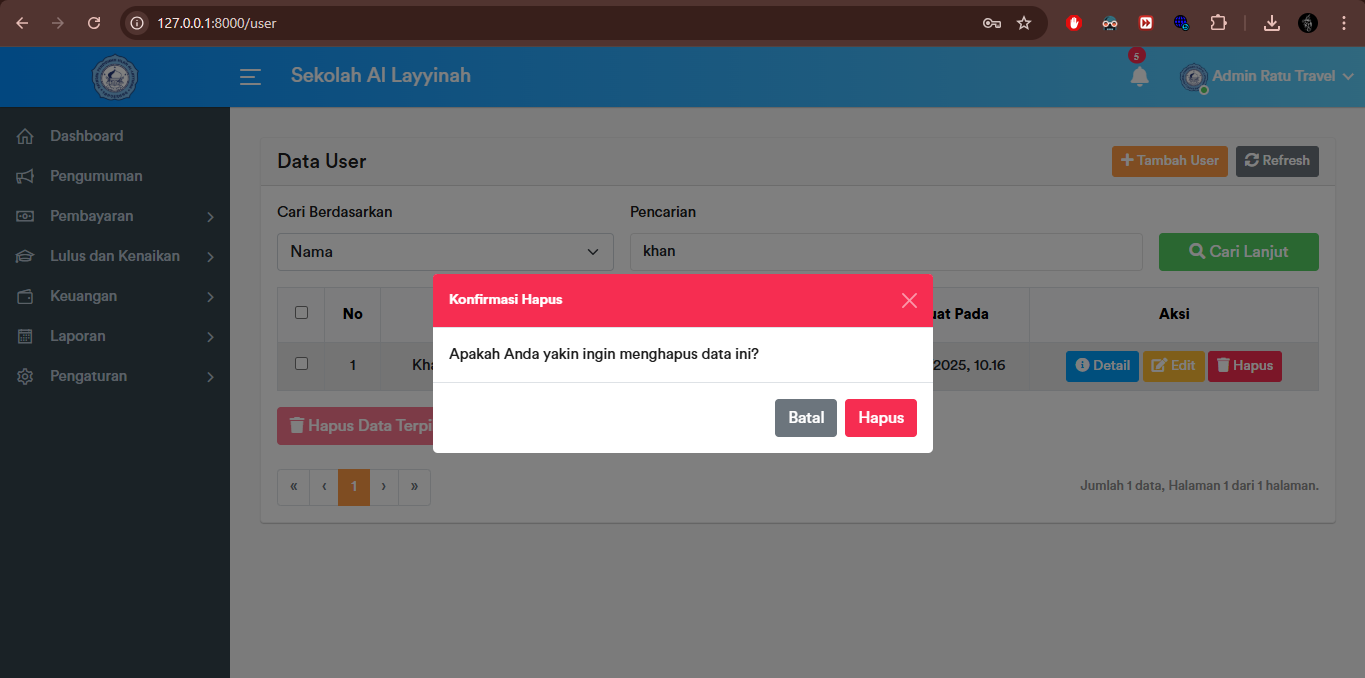The width and height of the screenshot is (1365, 678).
Task: Open the Dashboard sidebar item
Action: click(x=87, y=136)
